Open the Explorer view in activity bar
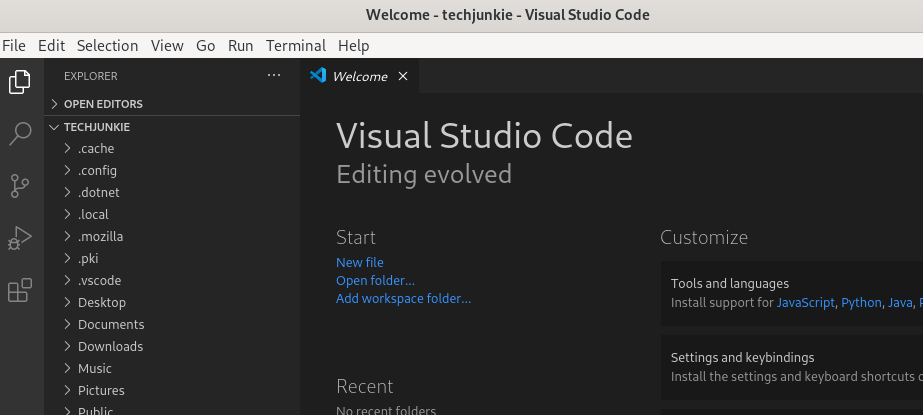Viewport: 923px width, 415px height. (x=20, y=82)
